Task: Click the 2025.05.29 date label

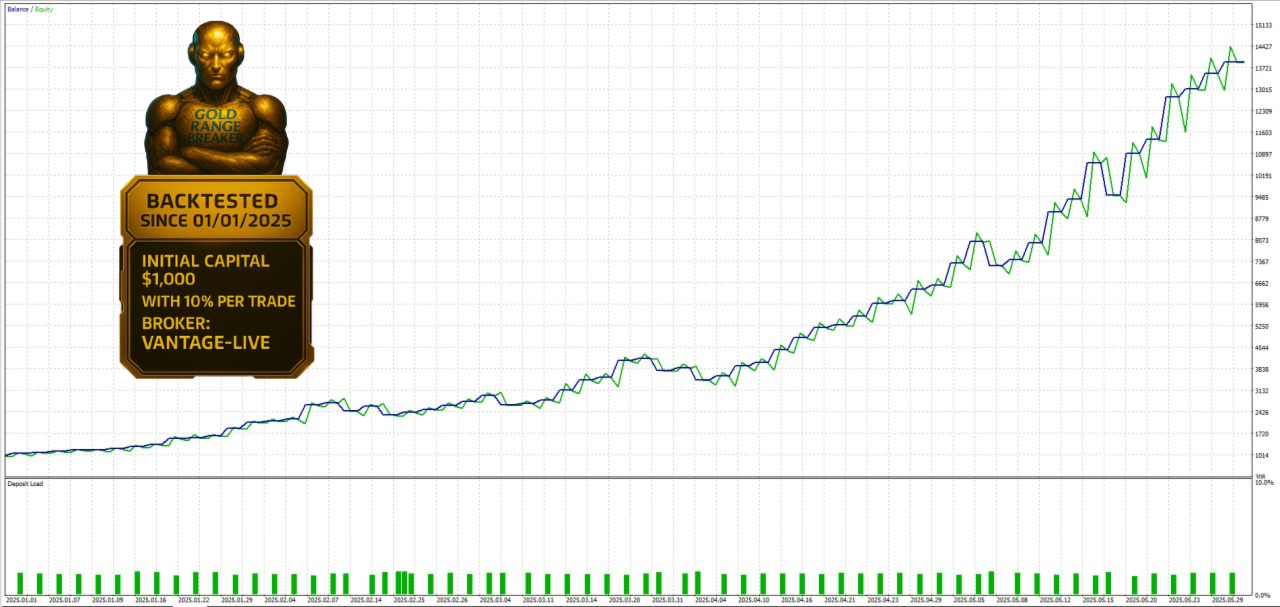Action: click(1228, 601)
